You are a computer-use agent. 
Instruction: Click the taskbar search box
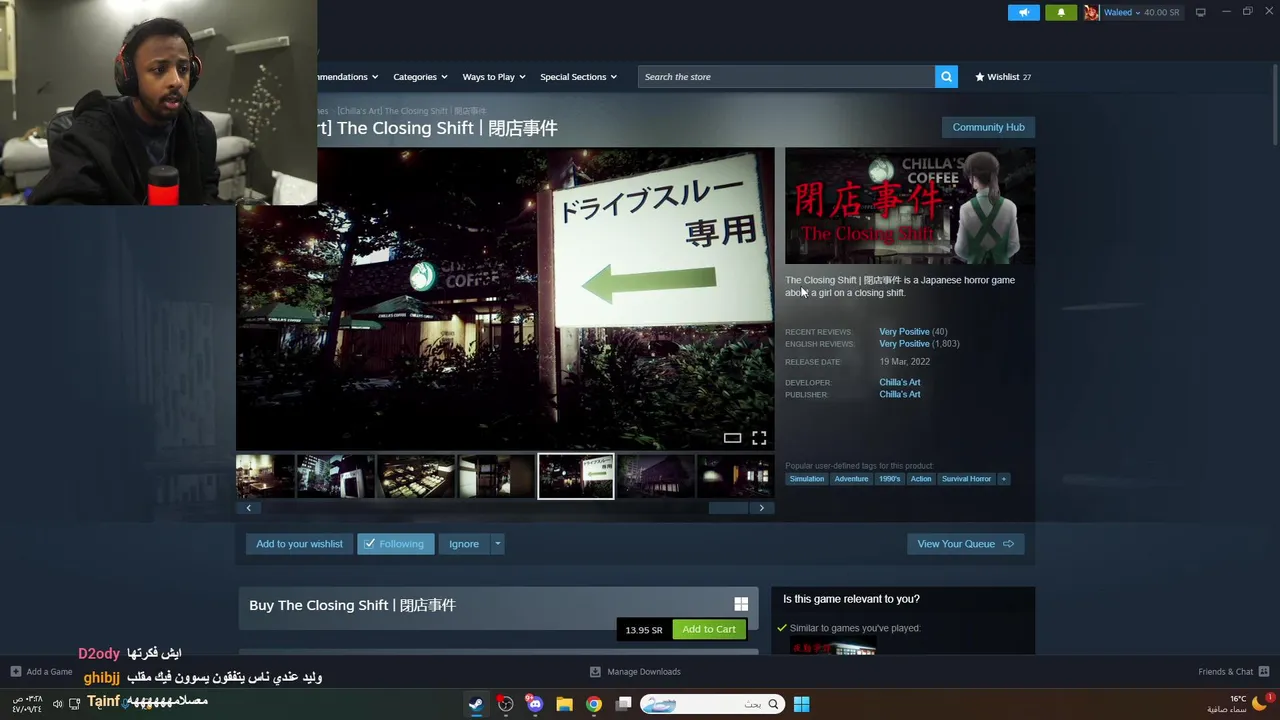711,704
